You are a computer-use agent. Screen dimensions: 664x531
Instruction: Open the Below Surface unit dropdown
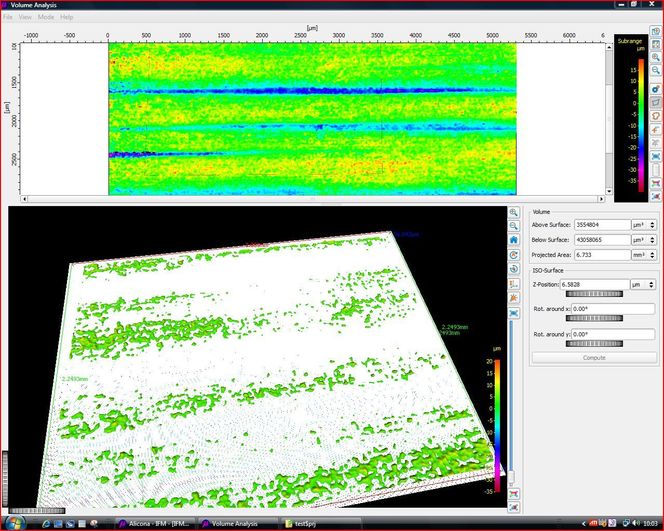click(642, 240)
